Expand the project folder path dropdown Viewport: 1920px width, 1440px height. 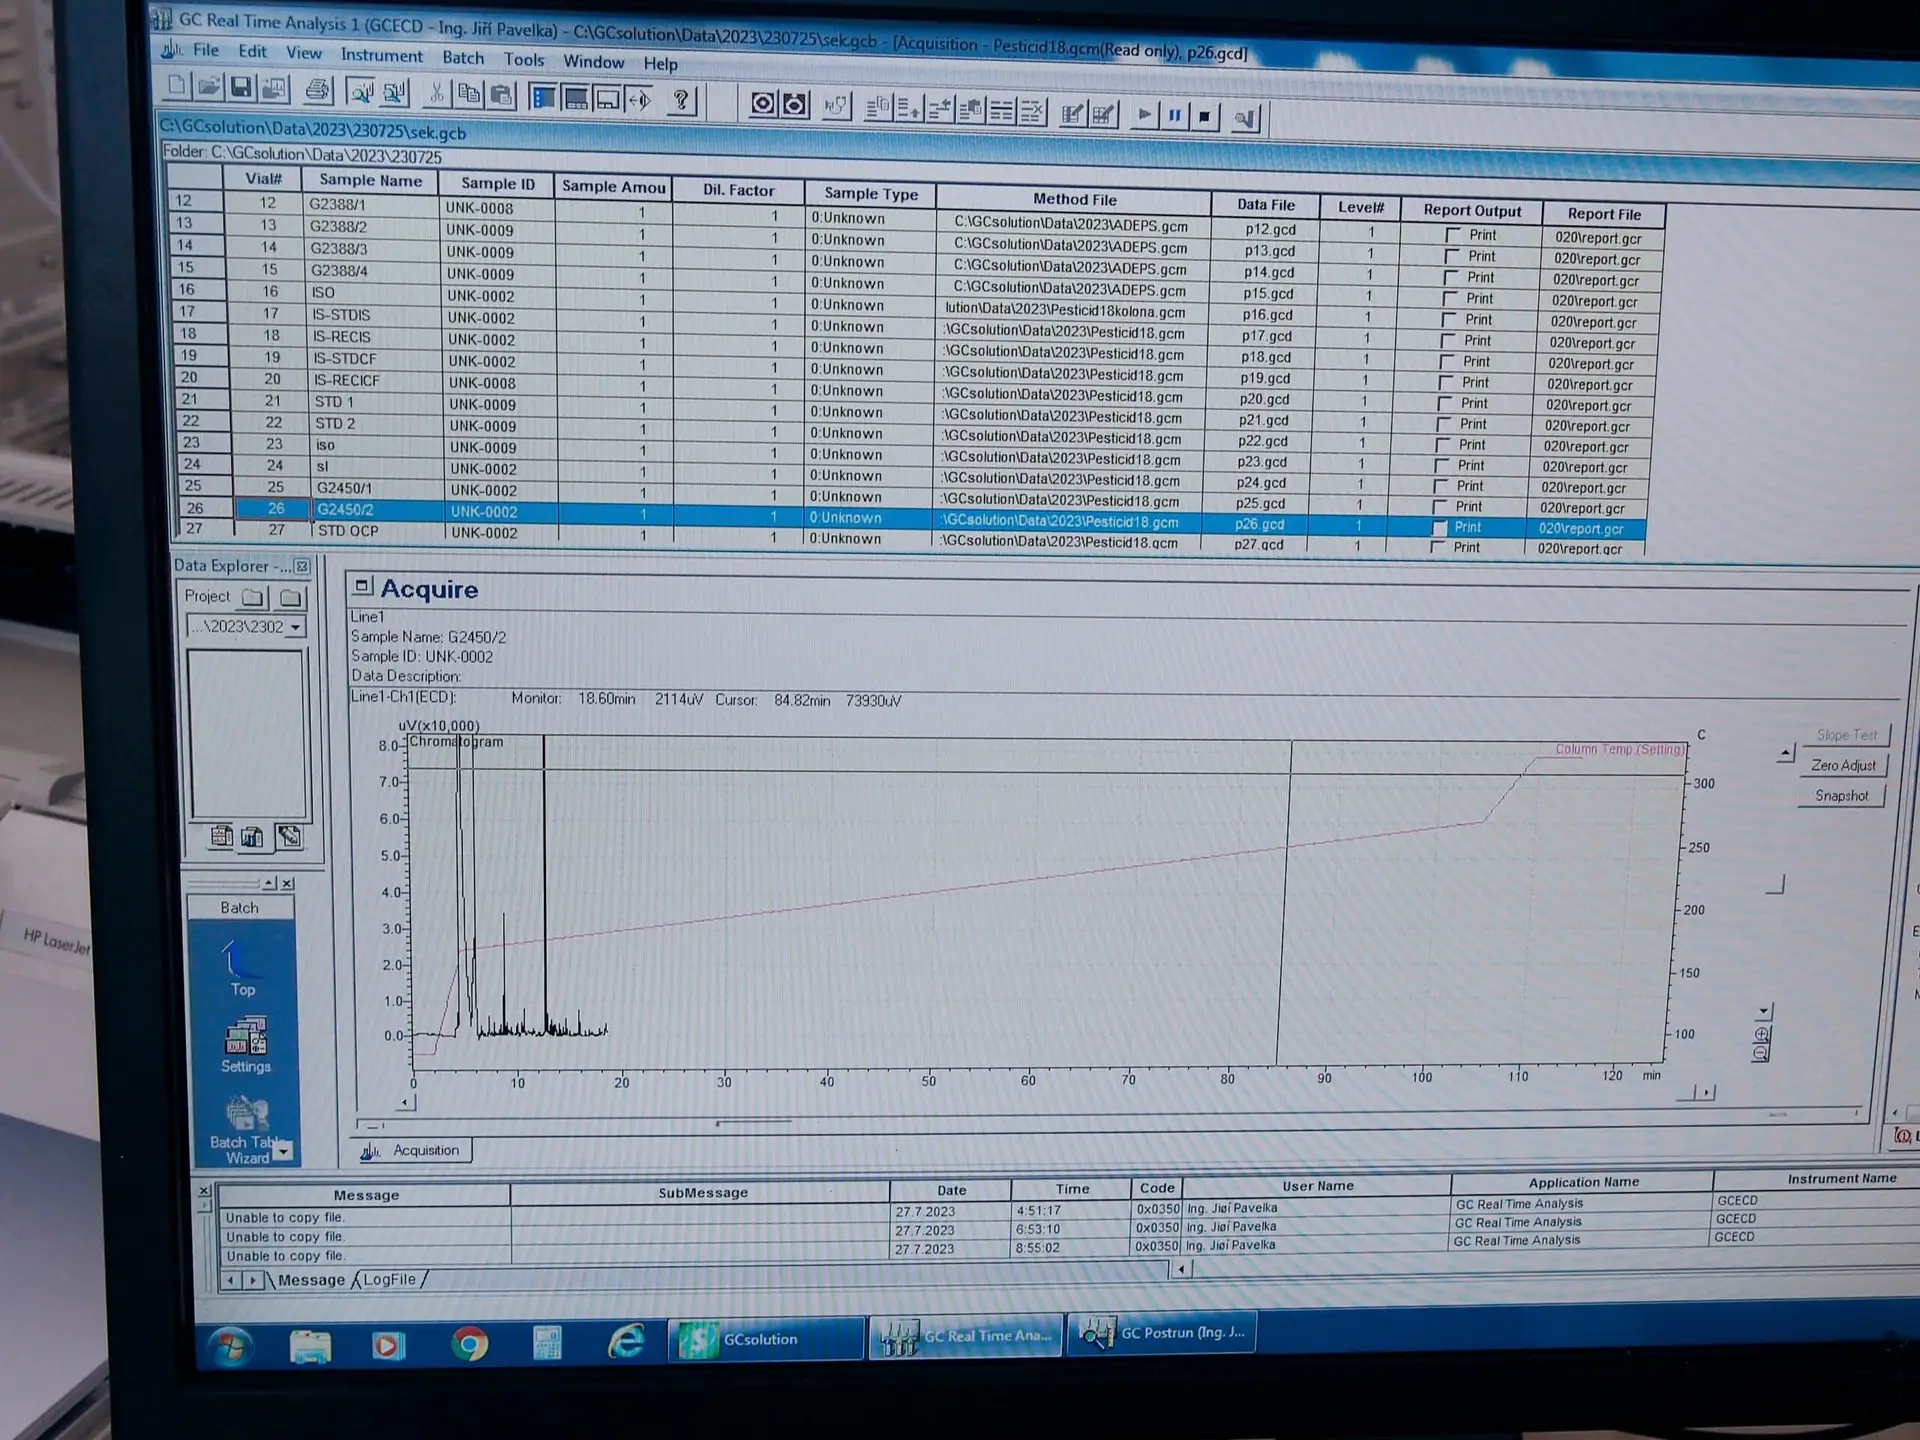coord(296,628)
